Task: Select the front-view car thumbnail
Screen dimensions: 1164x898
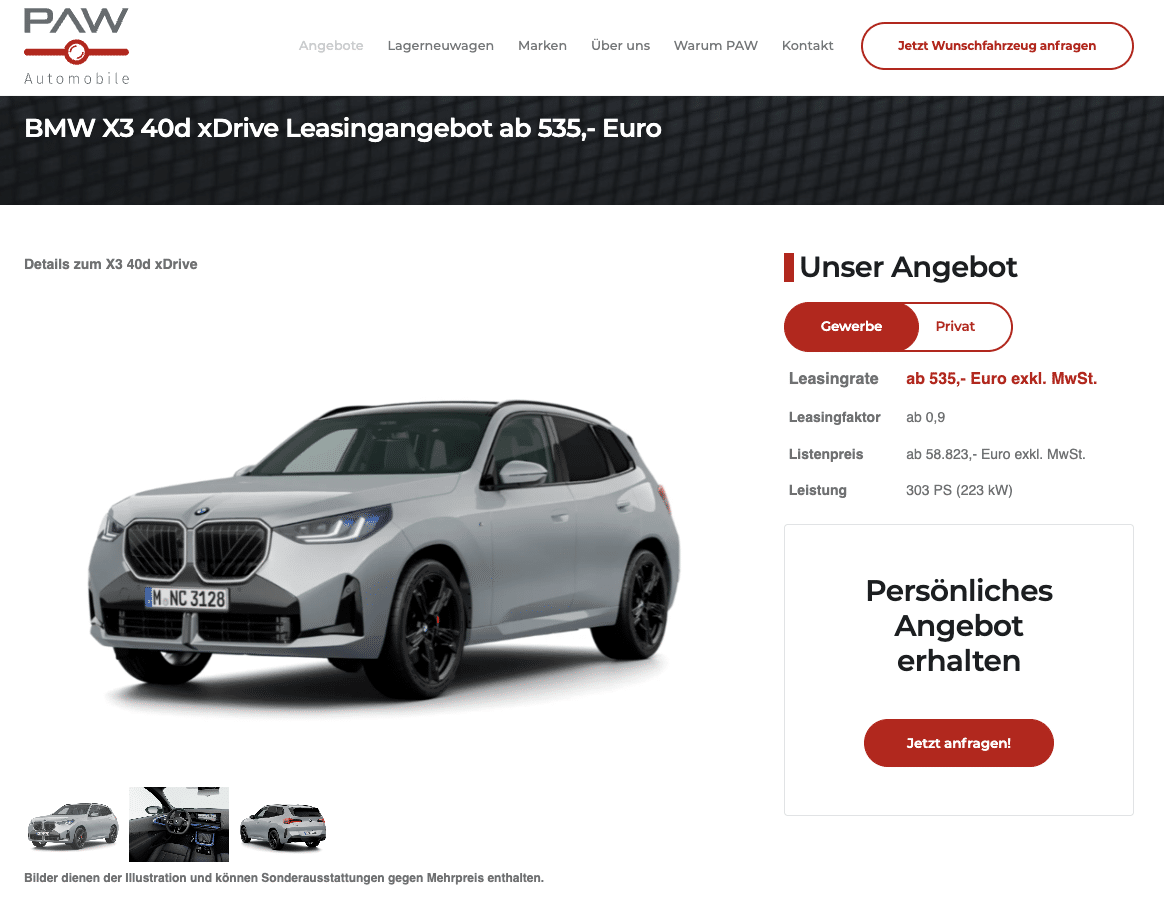Action: (x=73, y=825)
